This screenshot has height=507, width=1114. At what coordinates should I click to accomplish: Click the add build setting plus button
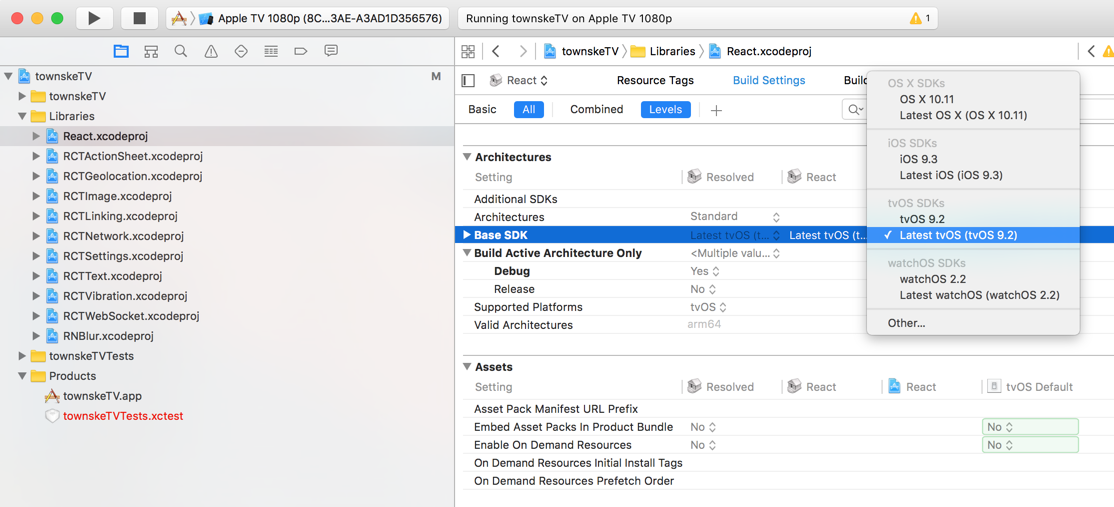coord(716,110)
